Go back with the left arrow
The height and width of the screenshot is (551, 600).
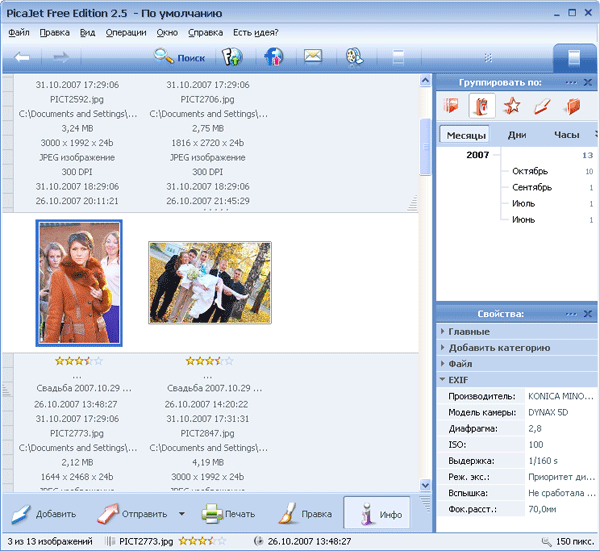22,58
